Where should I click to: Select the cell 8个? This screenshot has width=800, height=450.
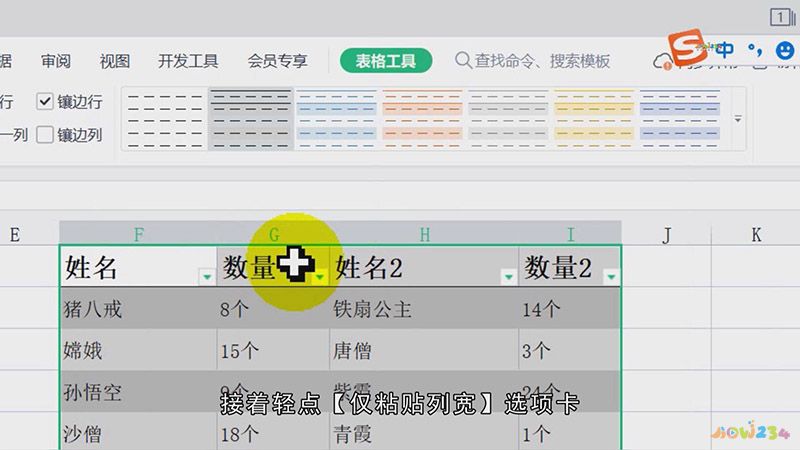[273, 308]
